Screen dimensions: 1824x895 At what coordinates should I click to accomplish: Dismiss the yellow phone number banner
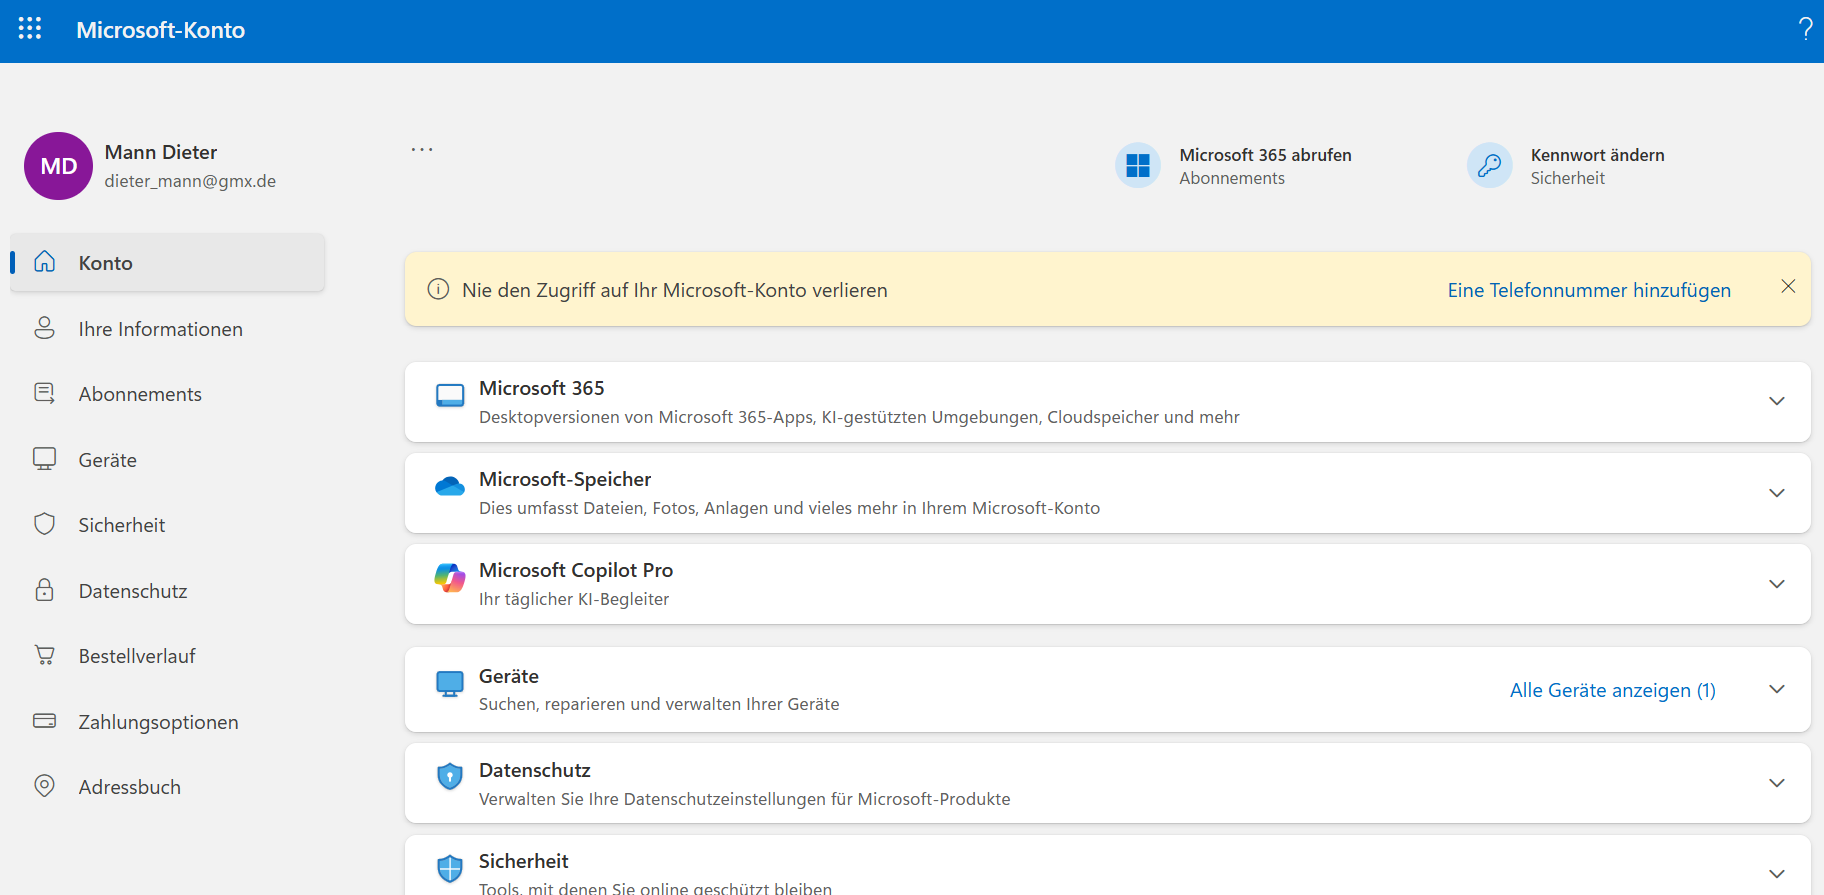click(x=1788, y=286)
